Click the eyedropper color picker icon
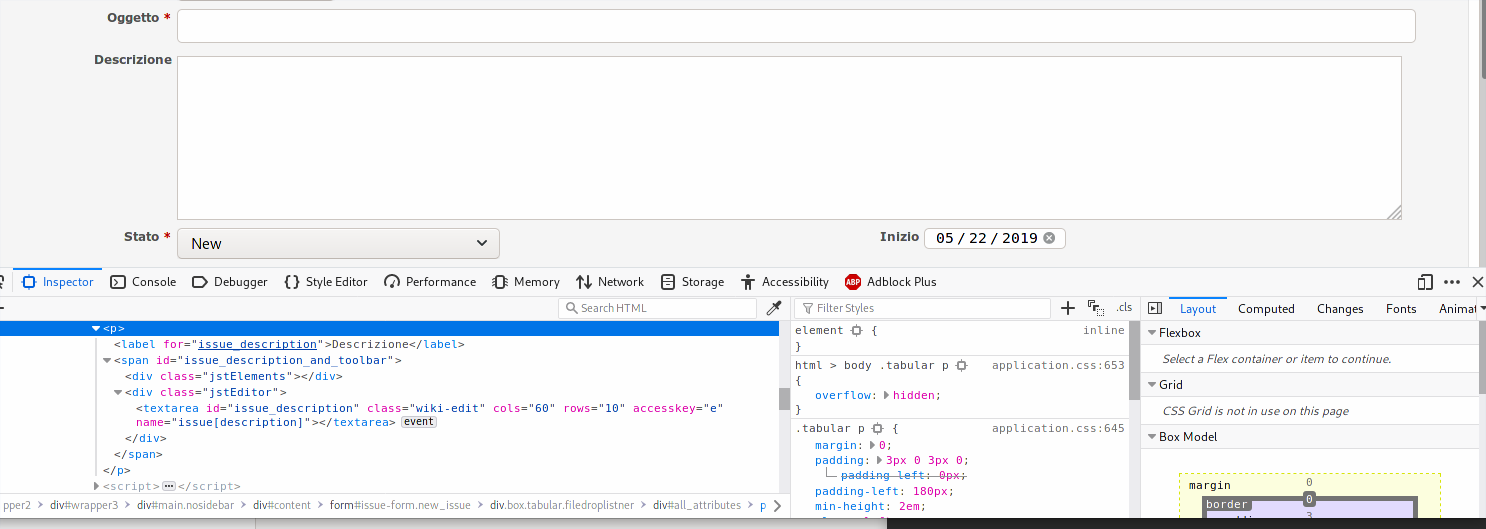Viewport: 1486px width, 529px height. [x=773, y=308]
